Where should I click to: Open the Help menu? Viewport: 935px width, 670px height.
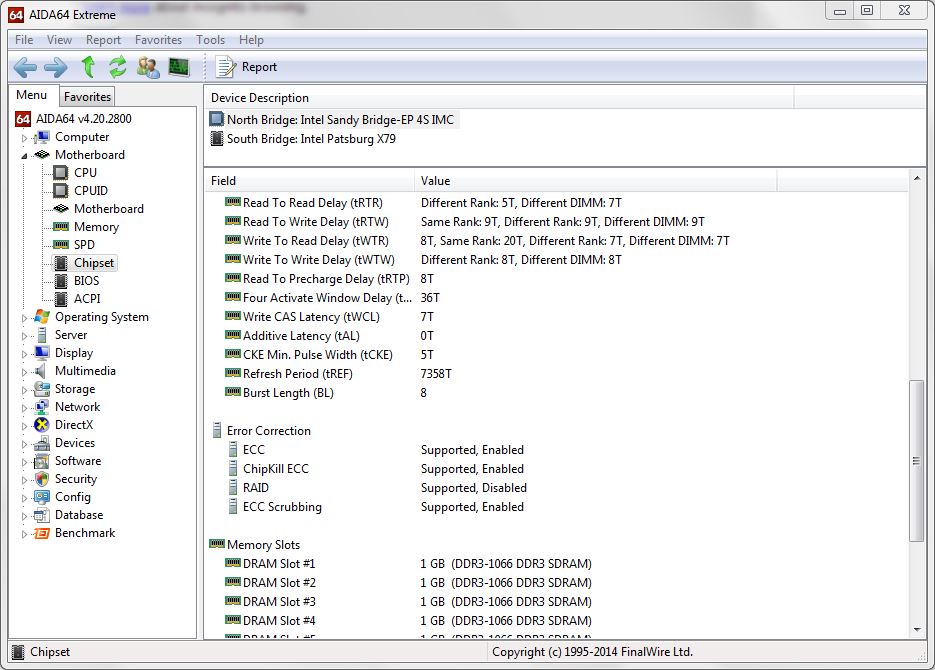pos(251,39)
